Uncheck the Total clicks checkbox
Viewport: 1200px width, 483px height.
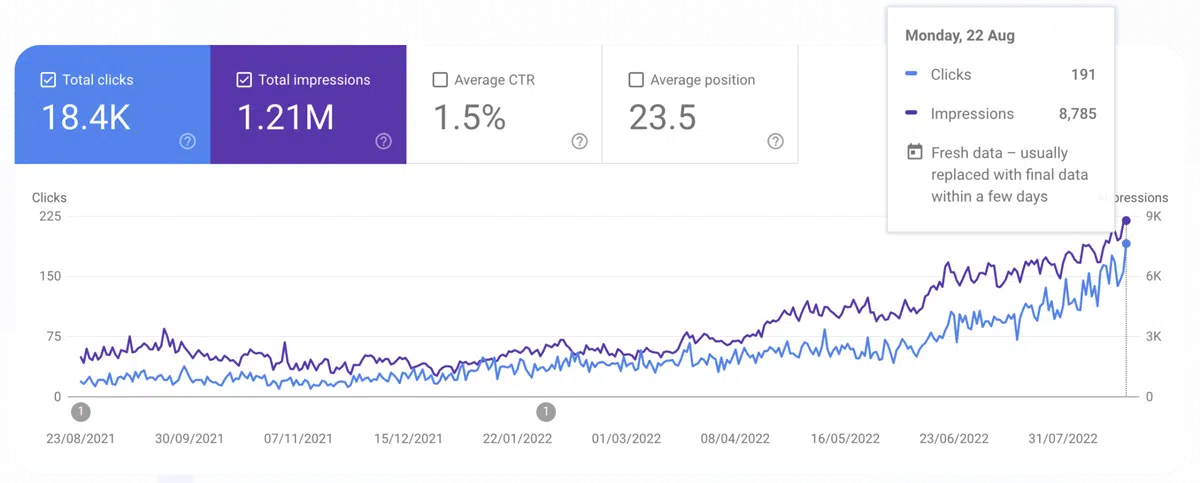[48, 80]
